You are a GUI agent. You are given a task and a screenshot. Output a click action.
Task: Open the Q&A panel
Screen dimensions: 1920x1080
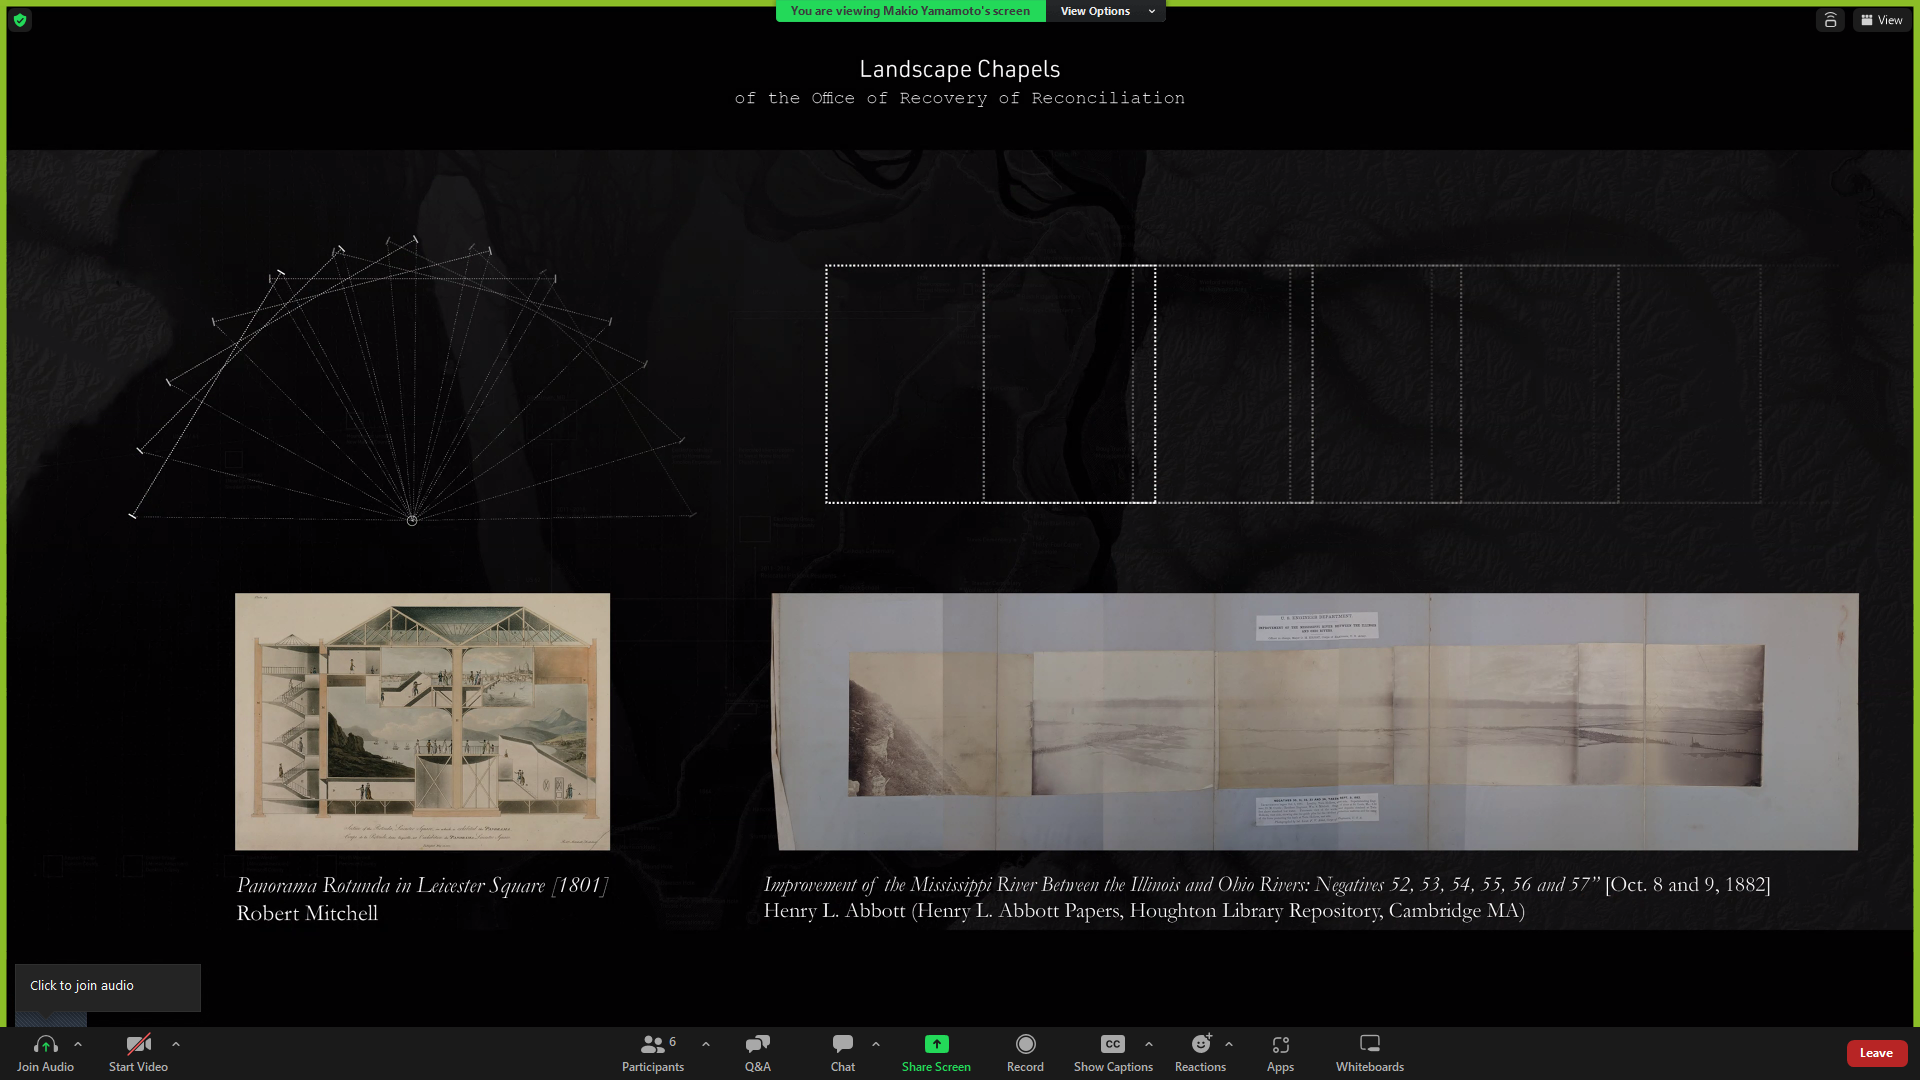(x=757, y=1053)
